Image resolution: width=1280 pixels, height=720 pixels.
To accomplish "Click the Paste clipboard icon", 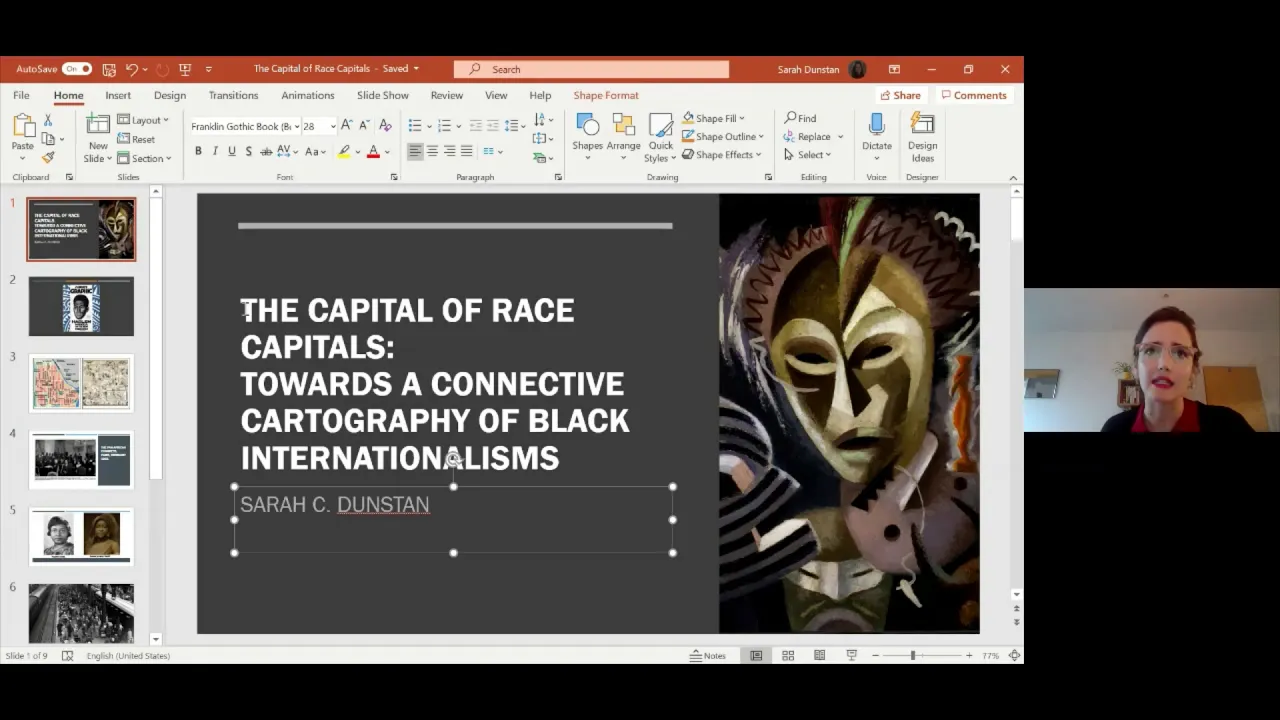I will 22,127.
